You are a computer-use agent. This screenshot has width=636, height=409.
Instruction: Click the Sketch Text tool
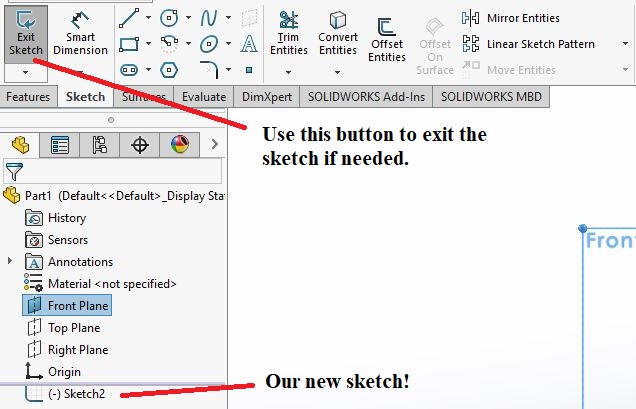click(249, 43)
